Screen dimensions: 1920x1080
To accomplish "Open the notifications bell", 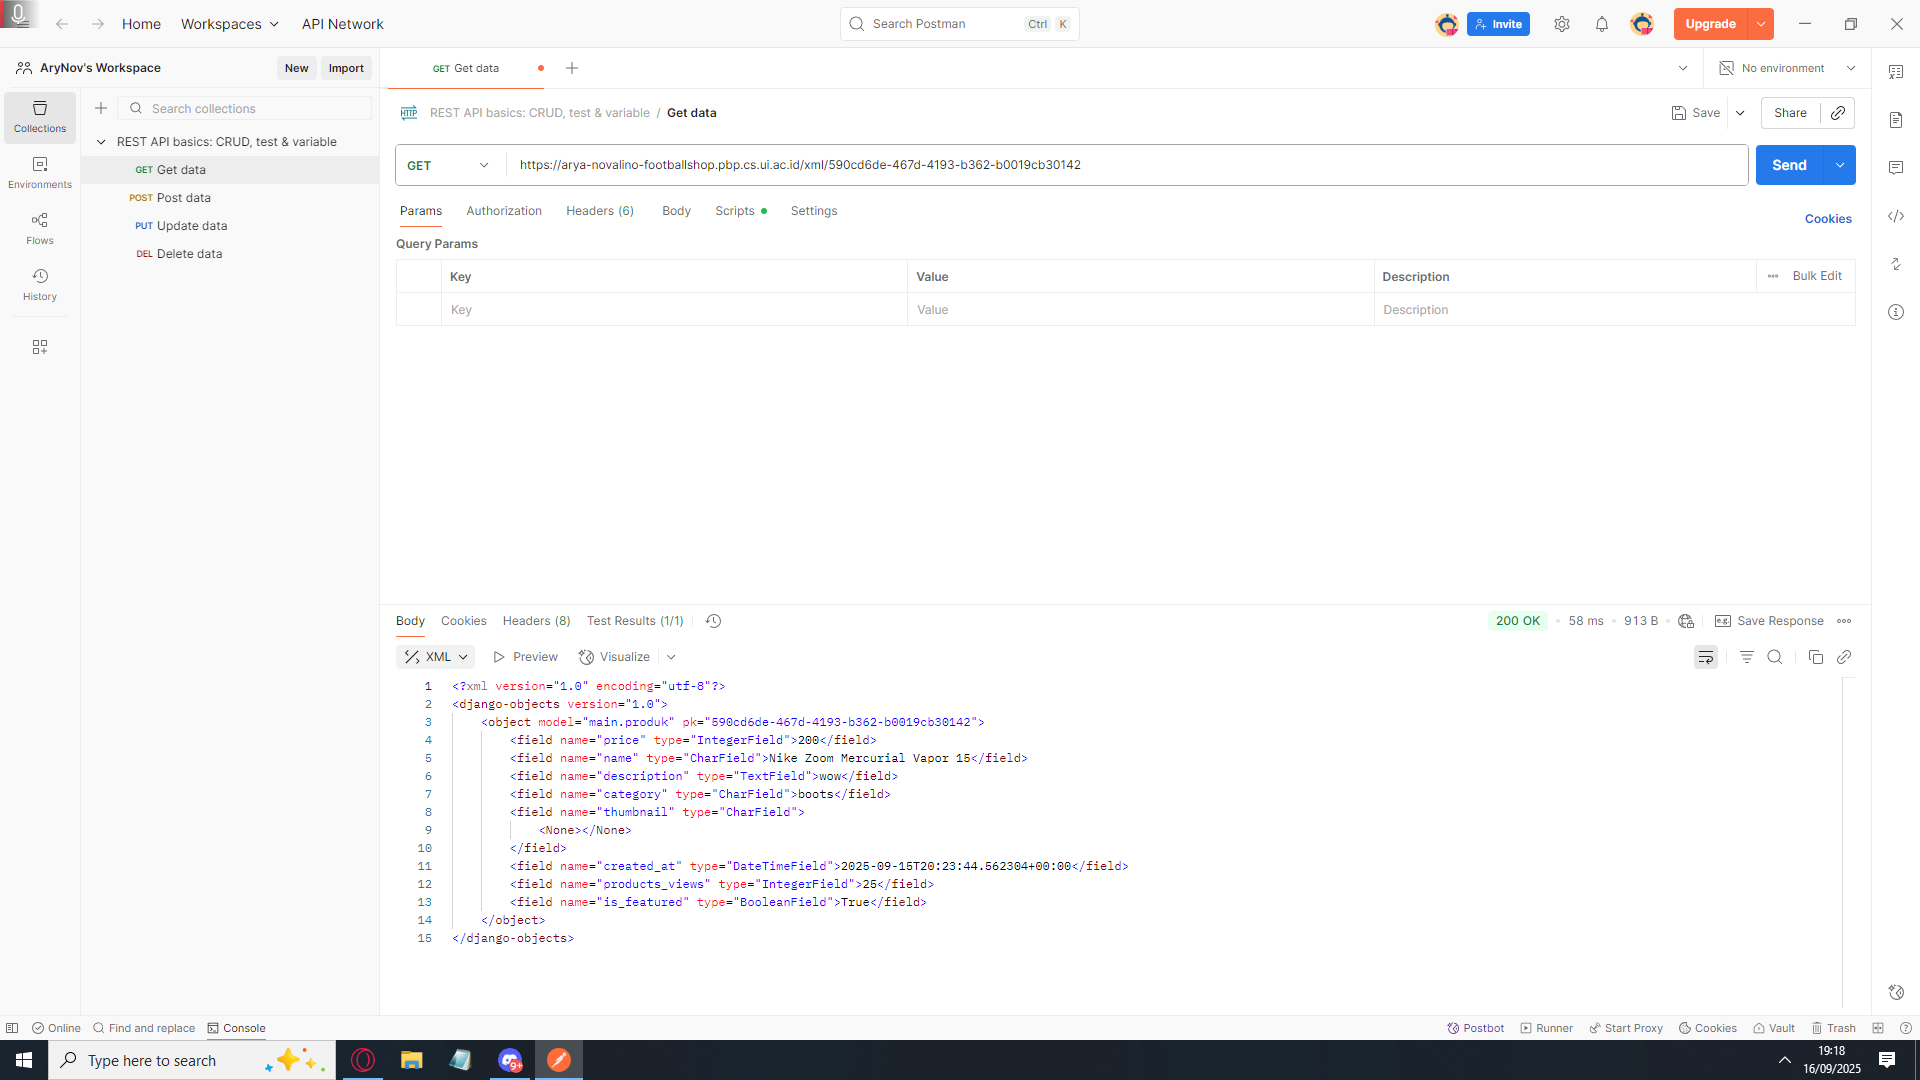I will coord(1602,24).
